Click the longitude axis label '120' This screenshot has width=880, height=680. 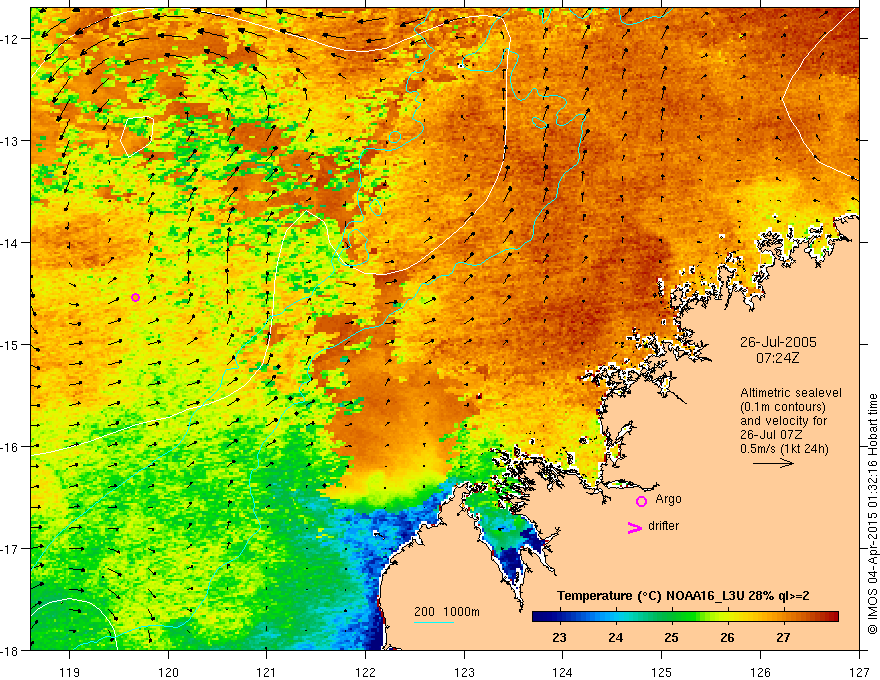[168, 672]
